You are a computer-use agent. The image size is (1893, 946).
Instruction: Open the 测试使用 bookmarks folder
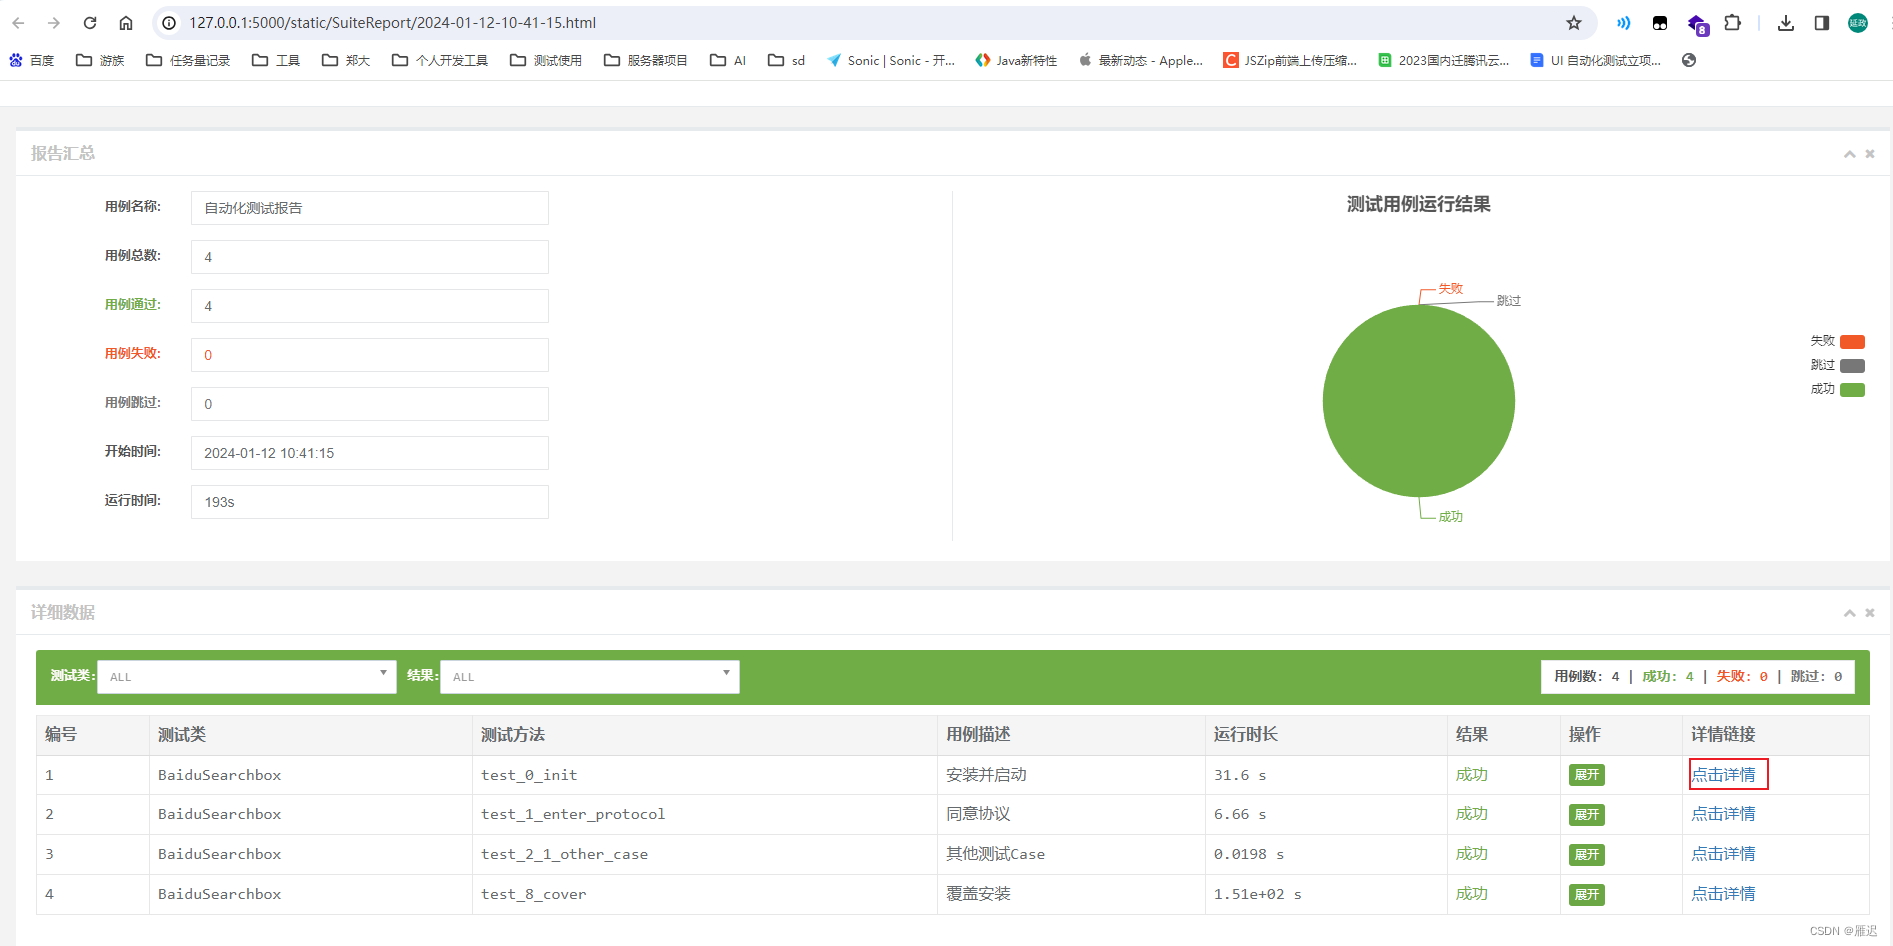point(546,61)
